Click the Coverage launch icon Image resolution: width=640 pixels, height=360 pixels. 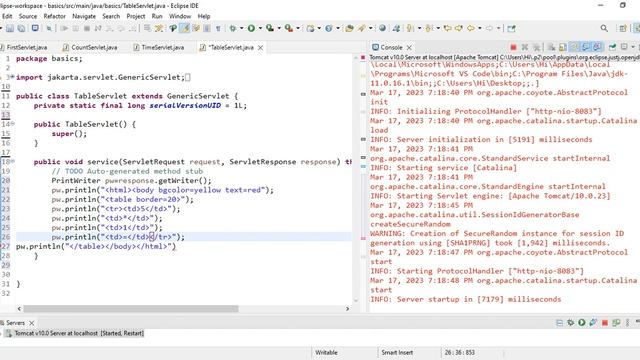pos(270,28)
